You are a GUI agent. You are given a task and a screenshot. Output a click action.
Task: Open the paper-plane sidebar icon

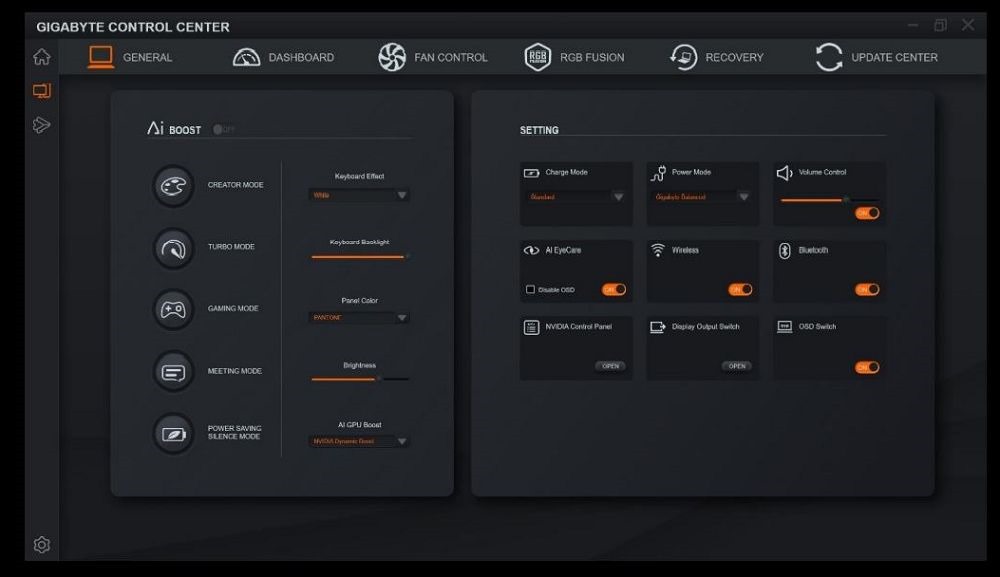pyautogui.click(x=41, y=125)
